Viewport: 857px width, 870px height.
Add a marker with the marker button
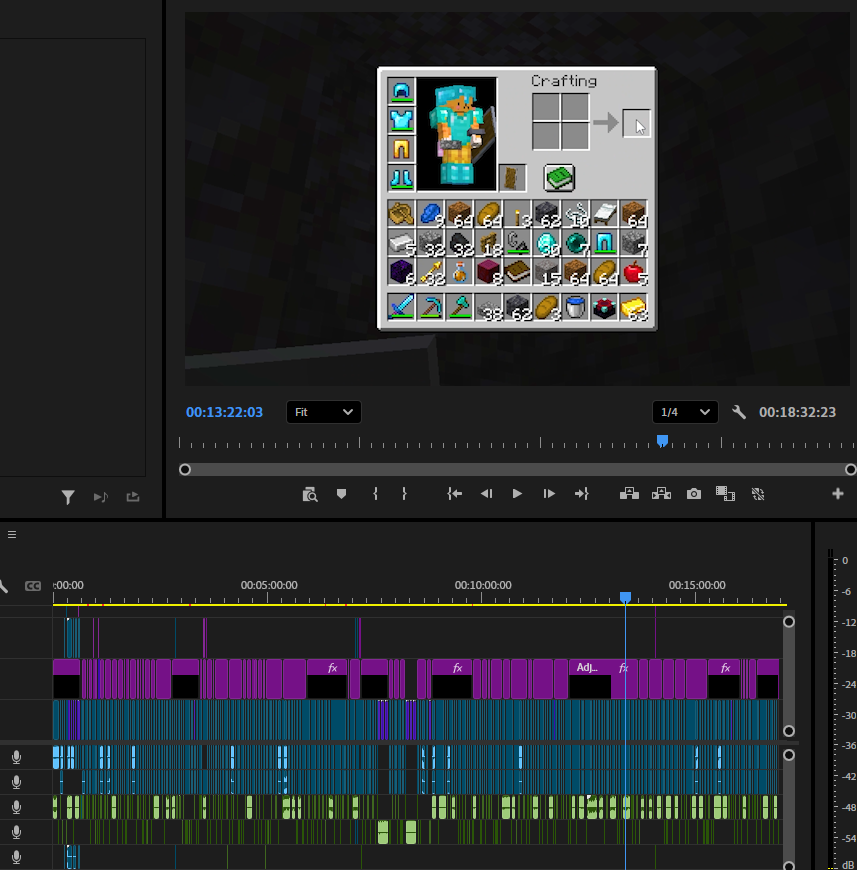pos(342,494)
